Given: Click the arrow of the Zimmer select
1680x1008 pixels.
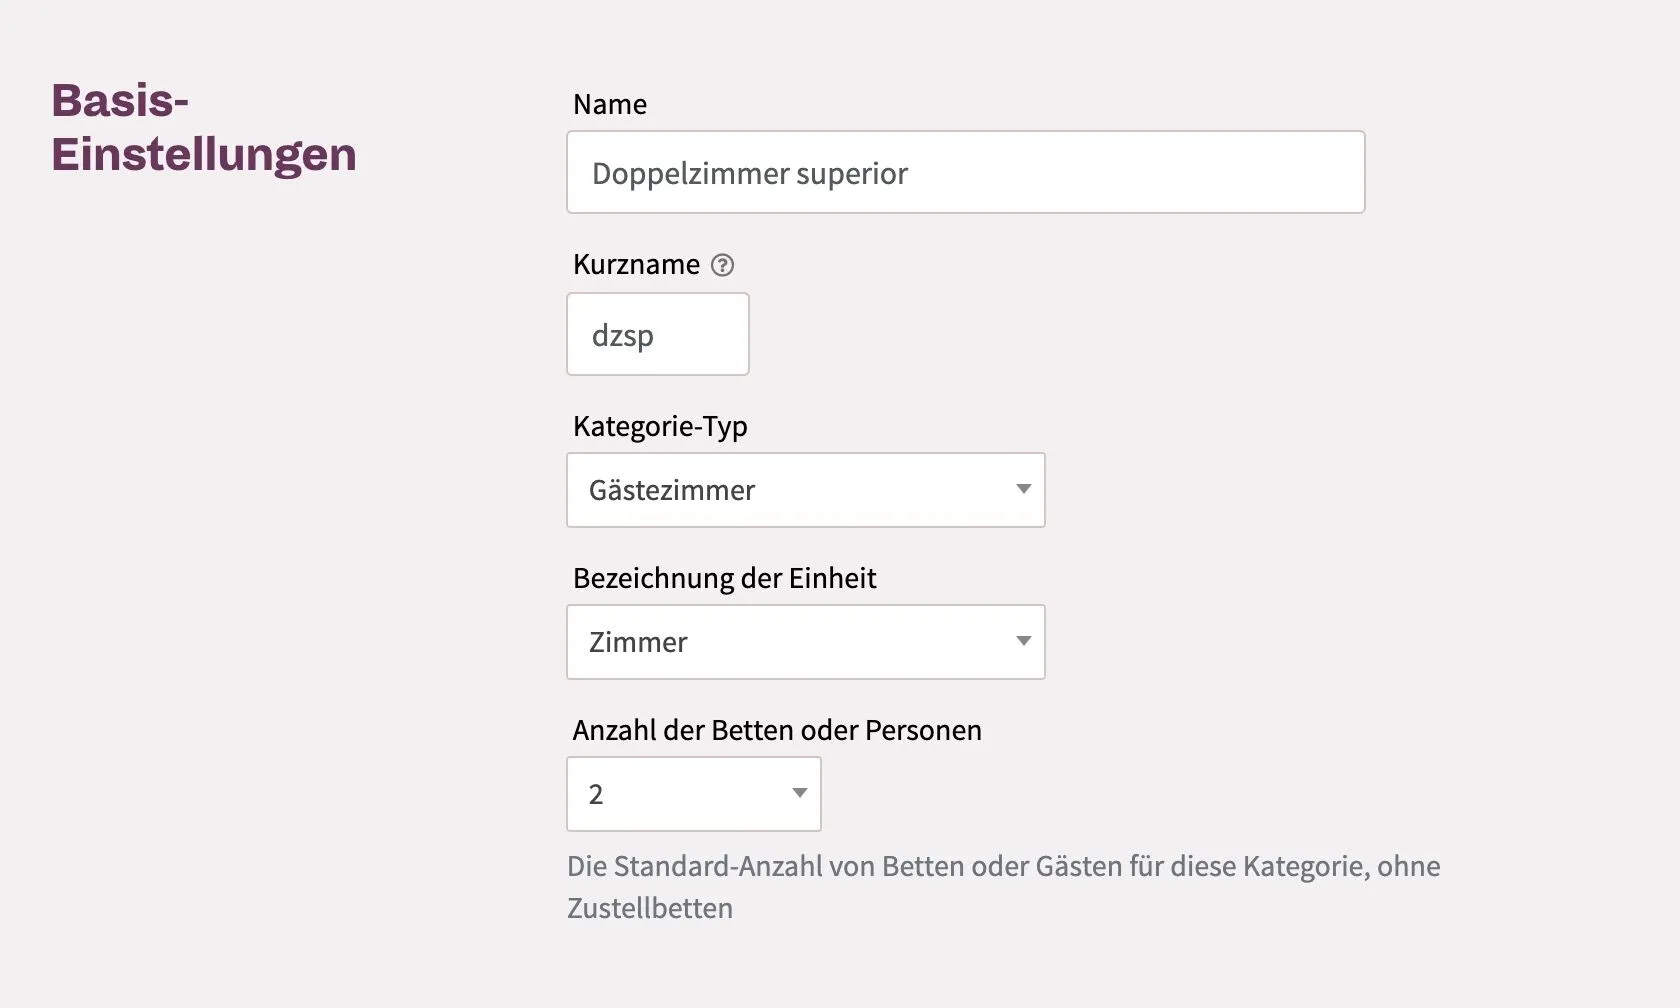Looking at the screenshot, I should point(1023,641).
